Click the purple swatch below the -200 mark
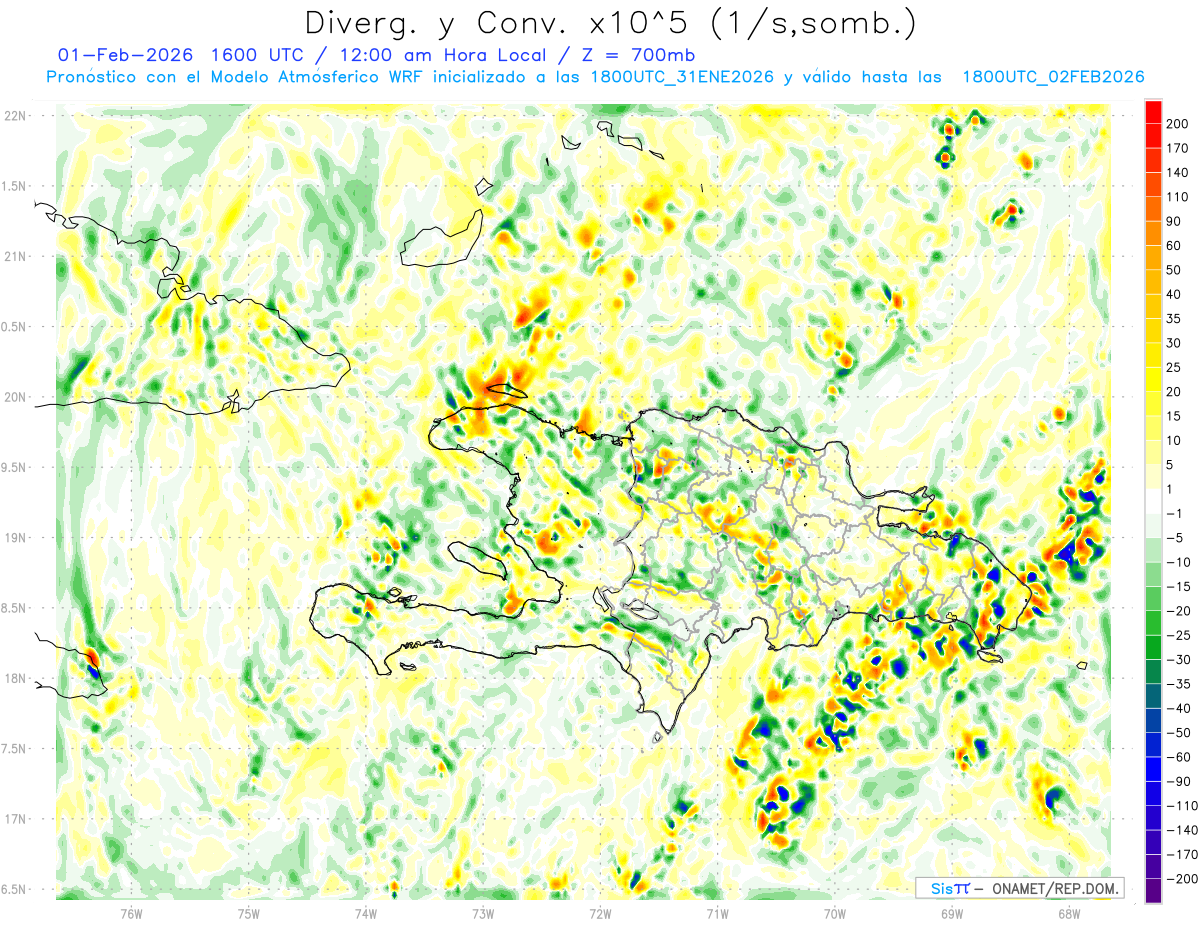 (1153, 891)
